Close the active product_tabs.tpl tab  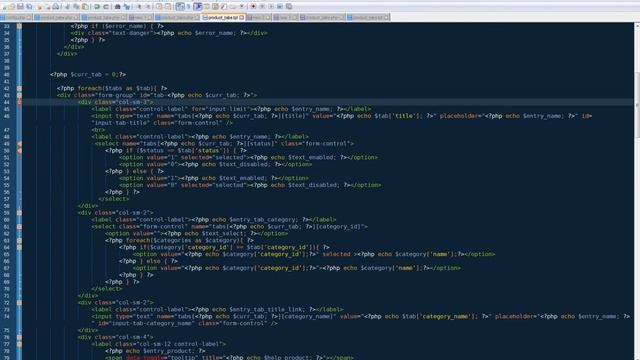click(242, 18)
